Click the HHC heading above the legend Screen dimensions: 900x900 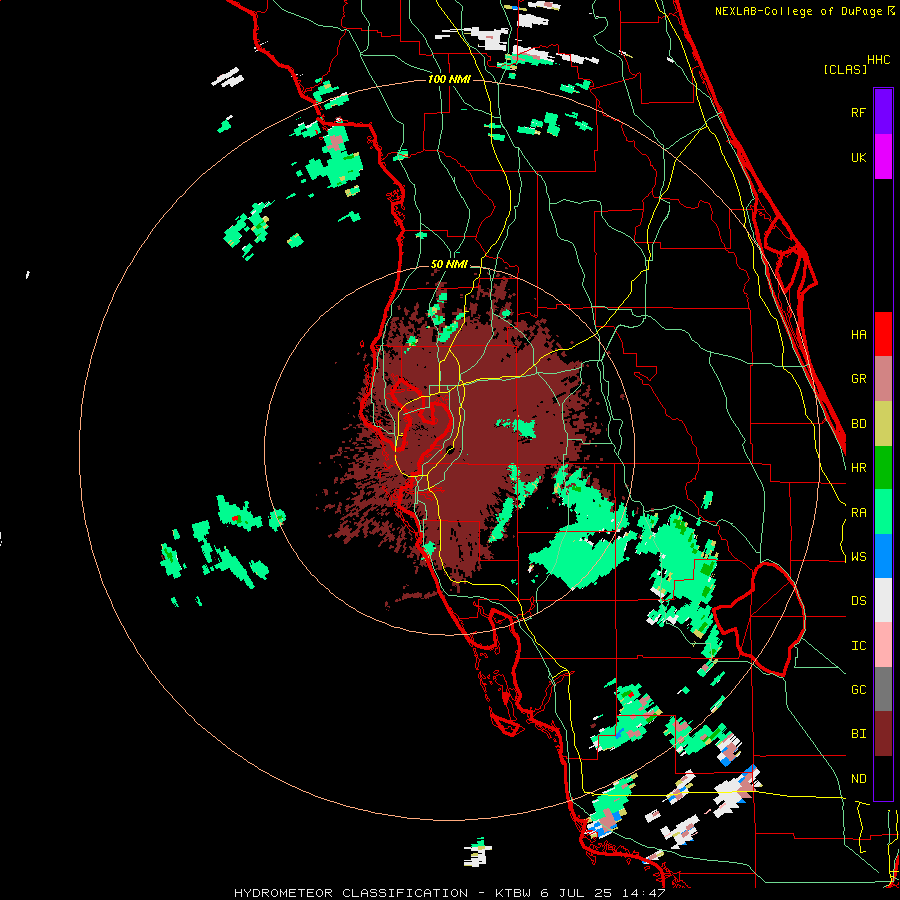pos(878,60)
